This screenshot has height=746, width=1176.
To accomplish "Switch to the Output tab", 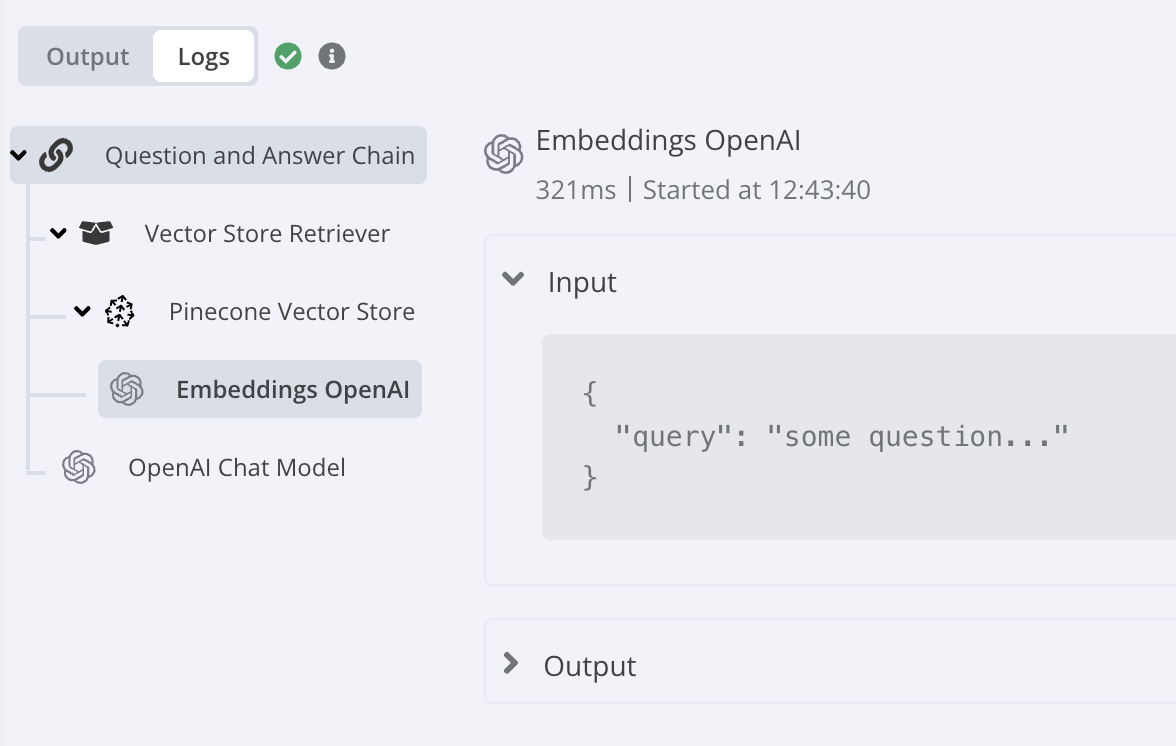I will (88, 56).
